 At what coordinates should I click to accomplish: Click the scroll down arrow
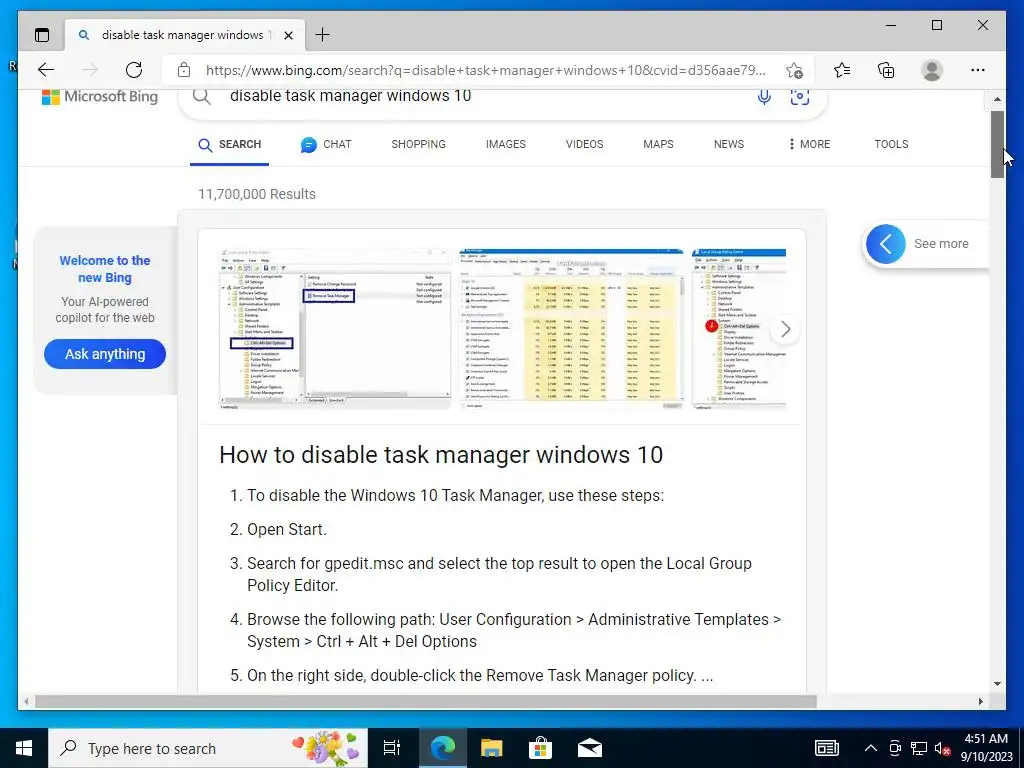click(x=997, y=684)
